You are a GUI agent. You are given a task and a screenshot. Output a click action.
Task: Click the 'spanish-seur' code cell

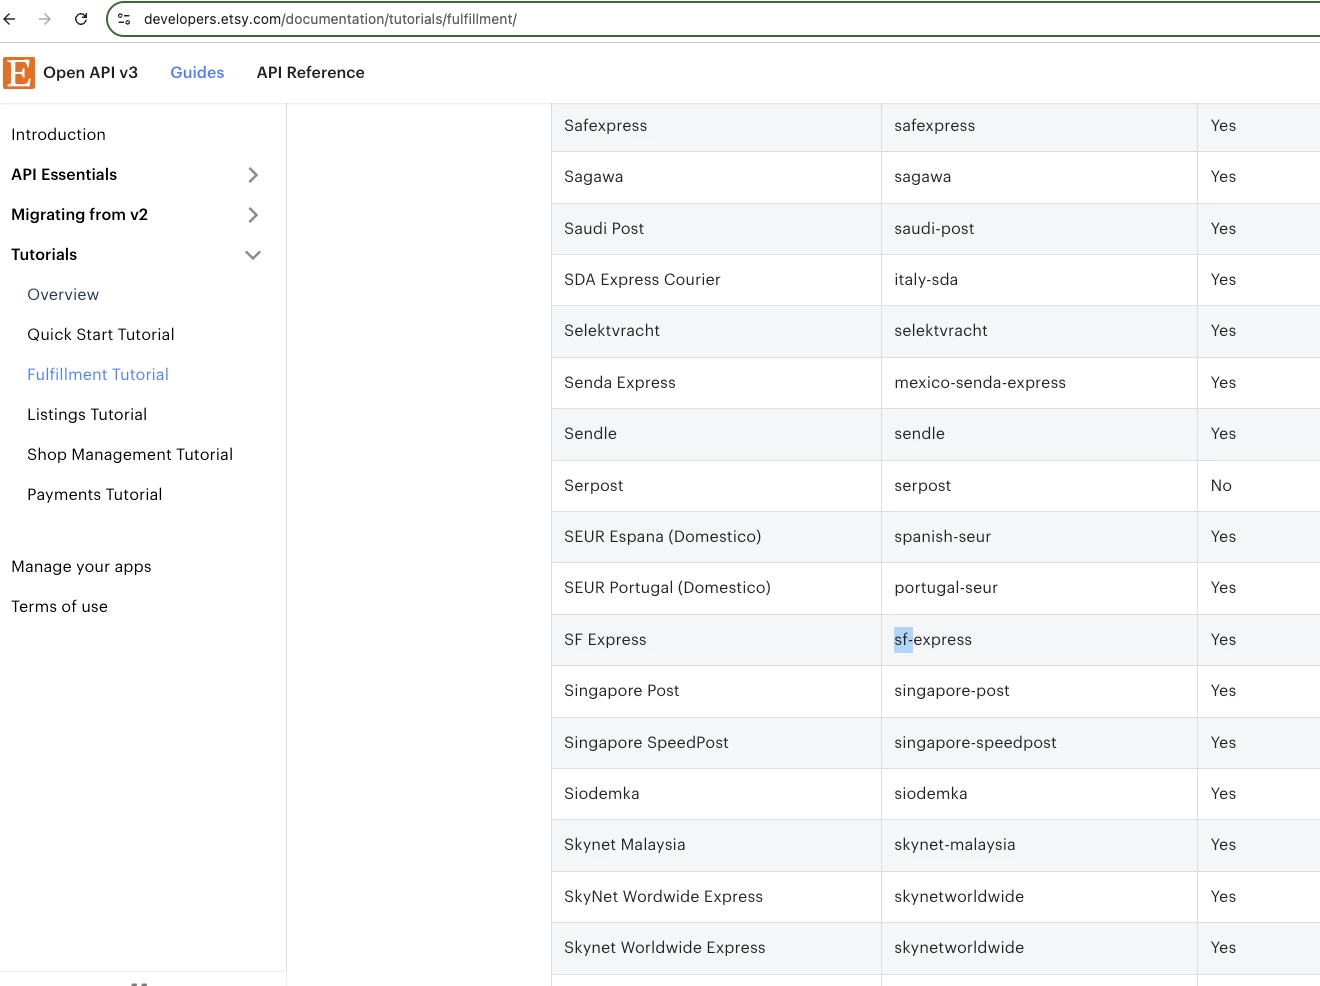pyautogui.click(x=1039, y=537)
